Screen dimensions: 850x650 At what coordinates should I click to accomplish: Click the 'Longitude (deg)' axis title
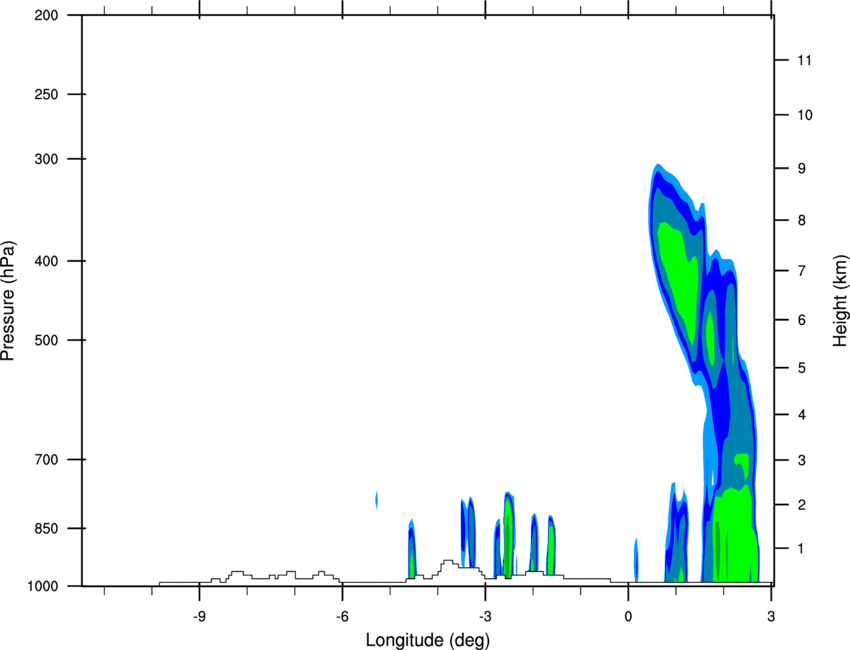click(428, 640)
